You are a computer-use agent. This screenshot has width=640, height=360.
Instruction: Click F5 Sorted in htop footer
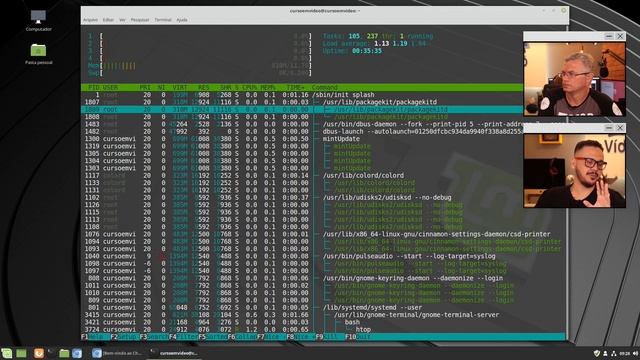click(213, 337)
